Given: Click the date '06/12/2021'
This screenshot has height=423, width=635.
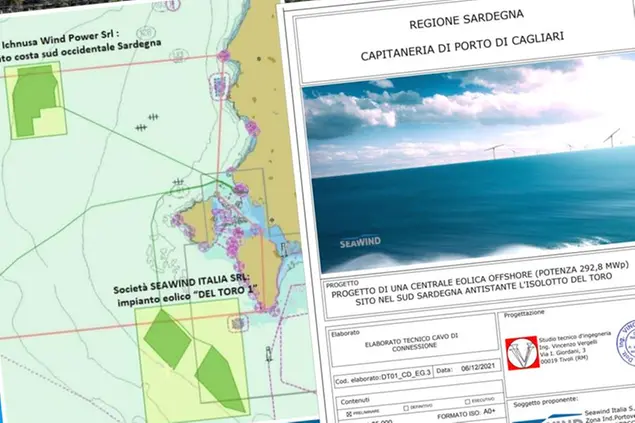Looking at the screenshot, I should [478, 368].
